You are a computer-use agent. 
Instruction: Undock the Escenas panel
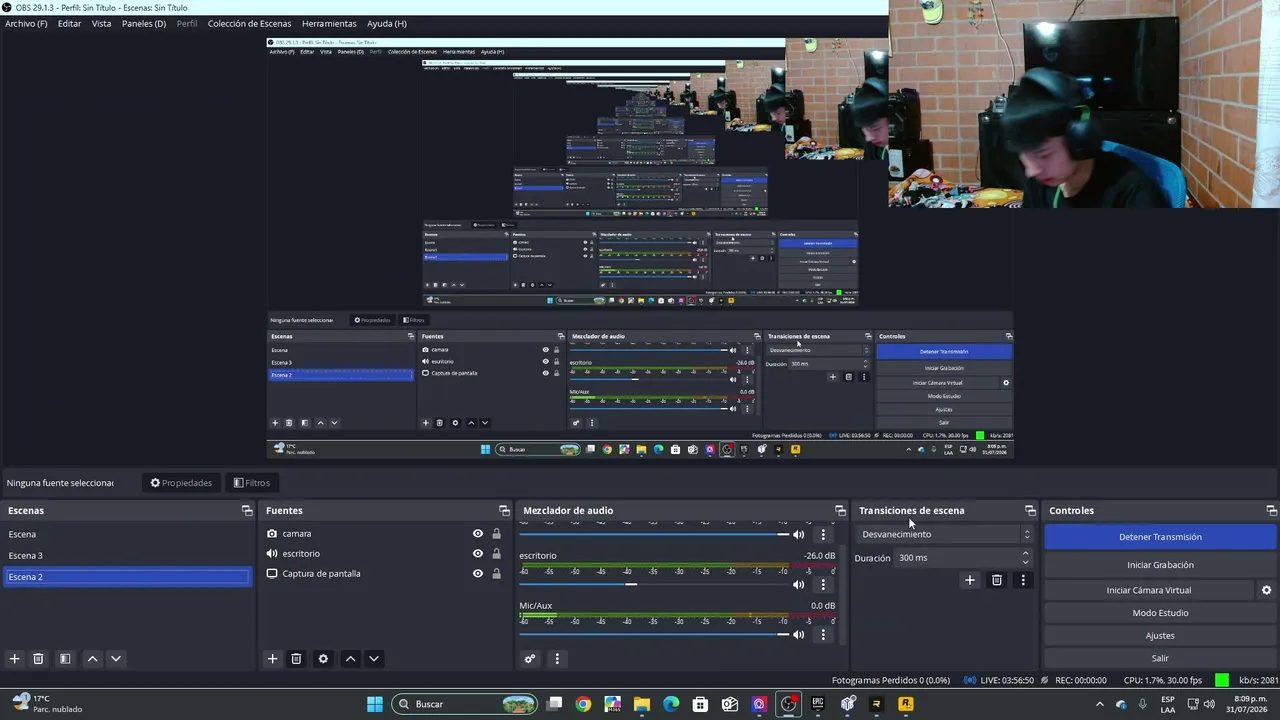247,511
